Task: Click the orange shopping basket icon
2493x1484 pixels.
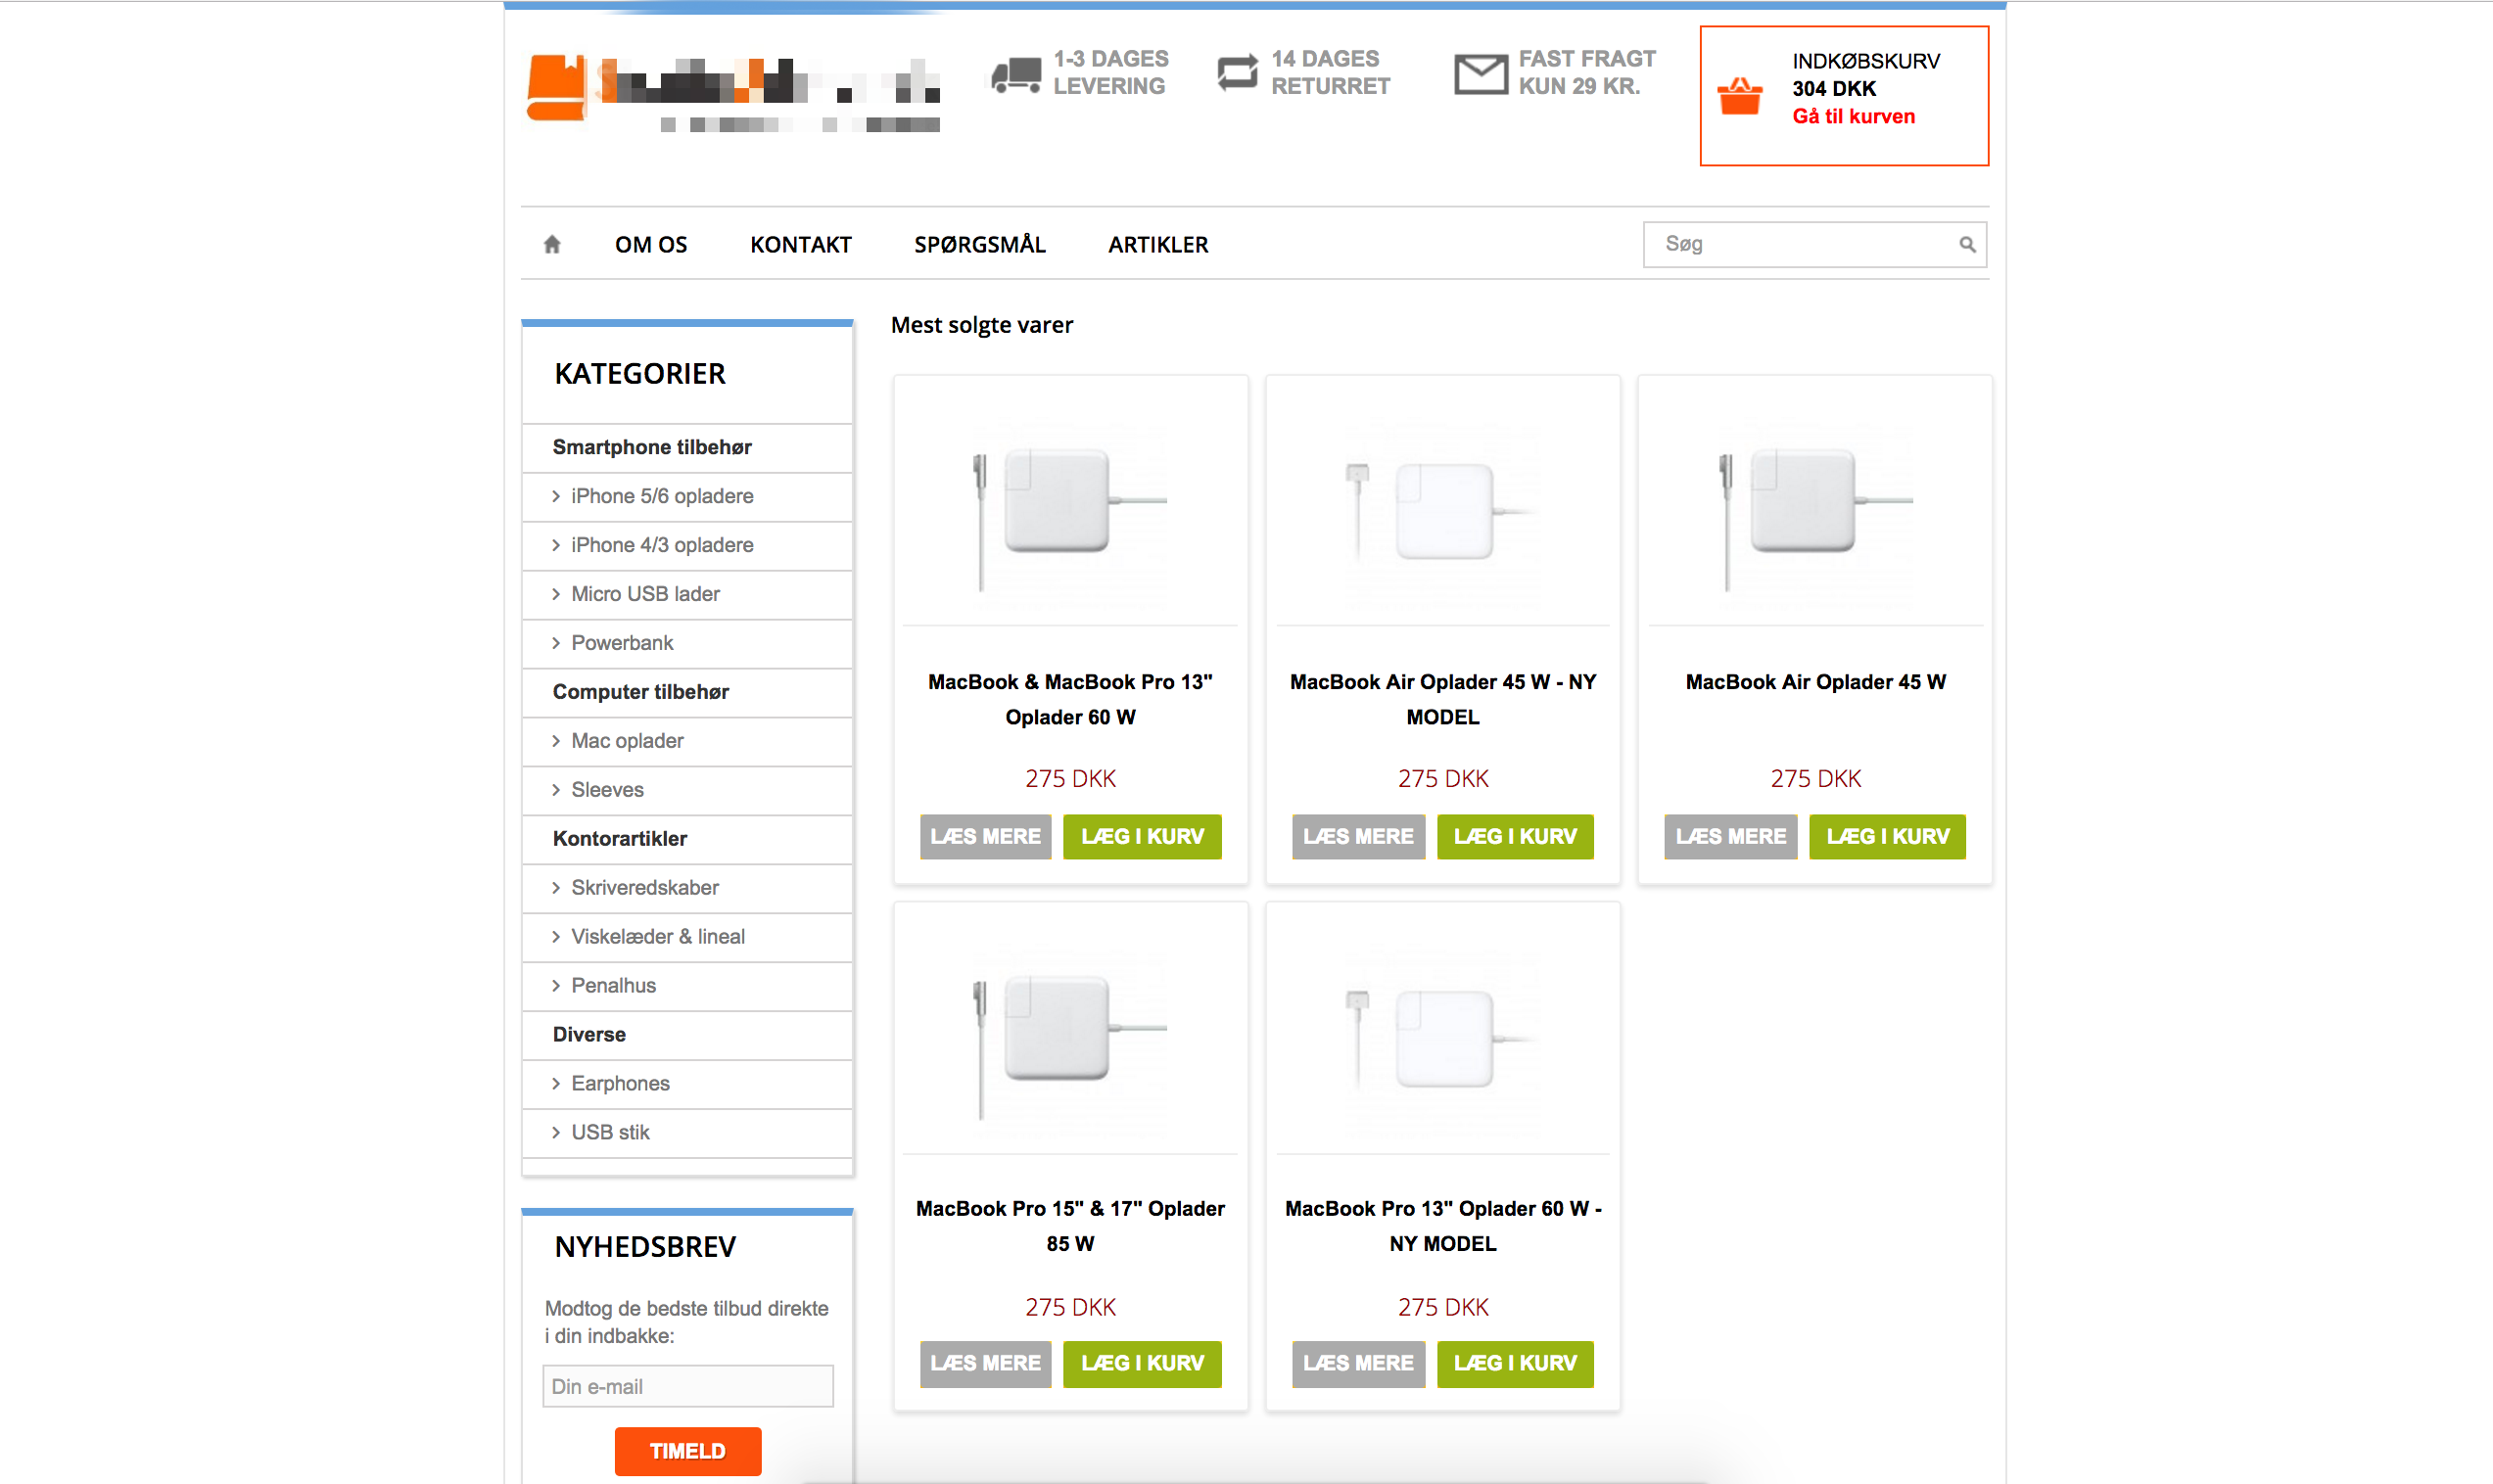Action: pyautogui.click(x=1739, y=97)
